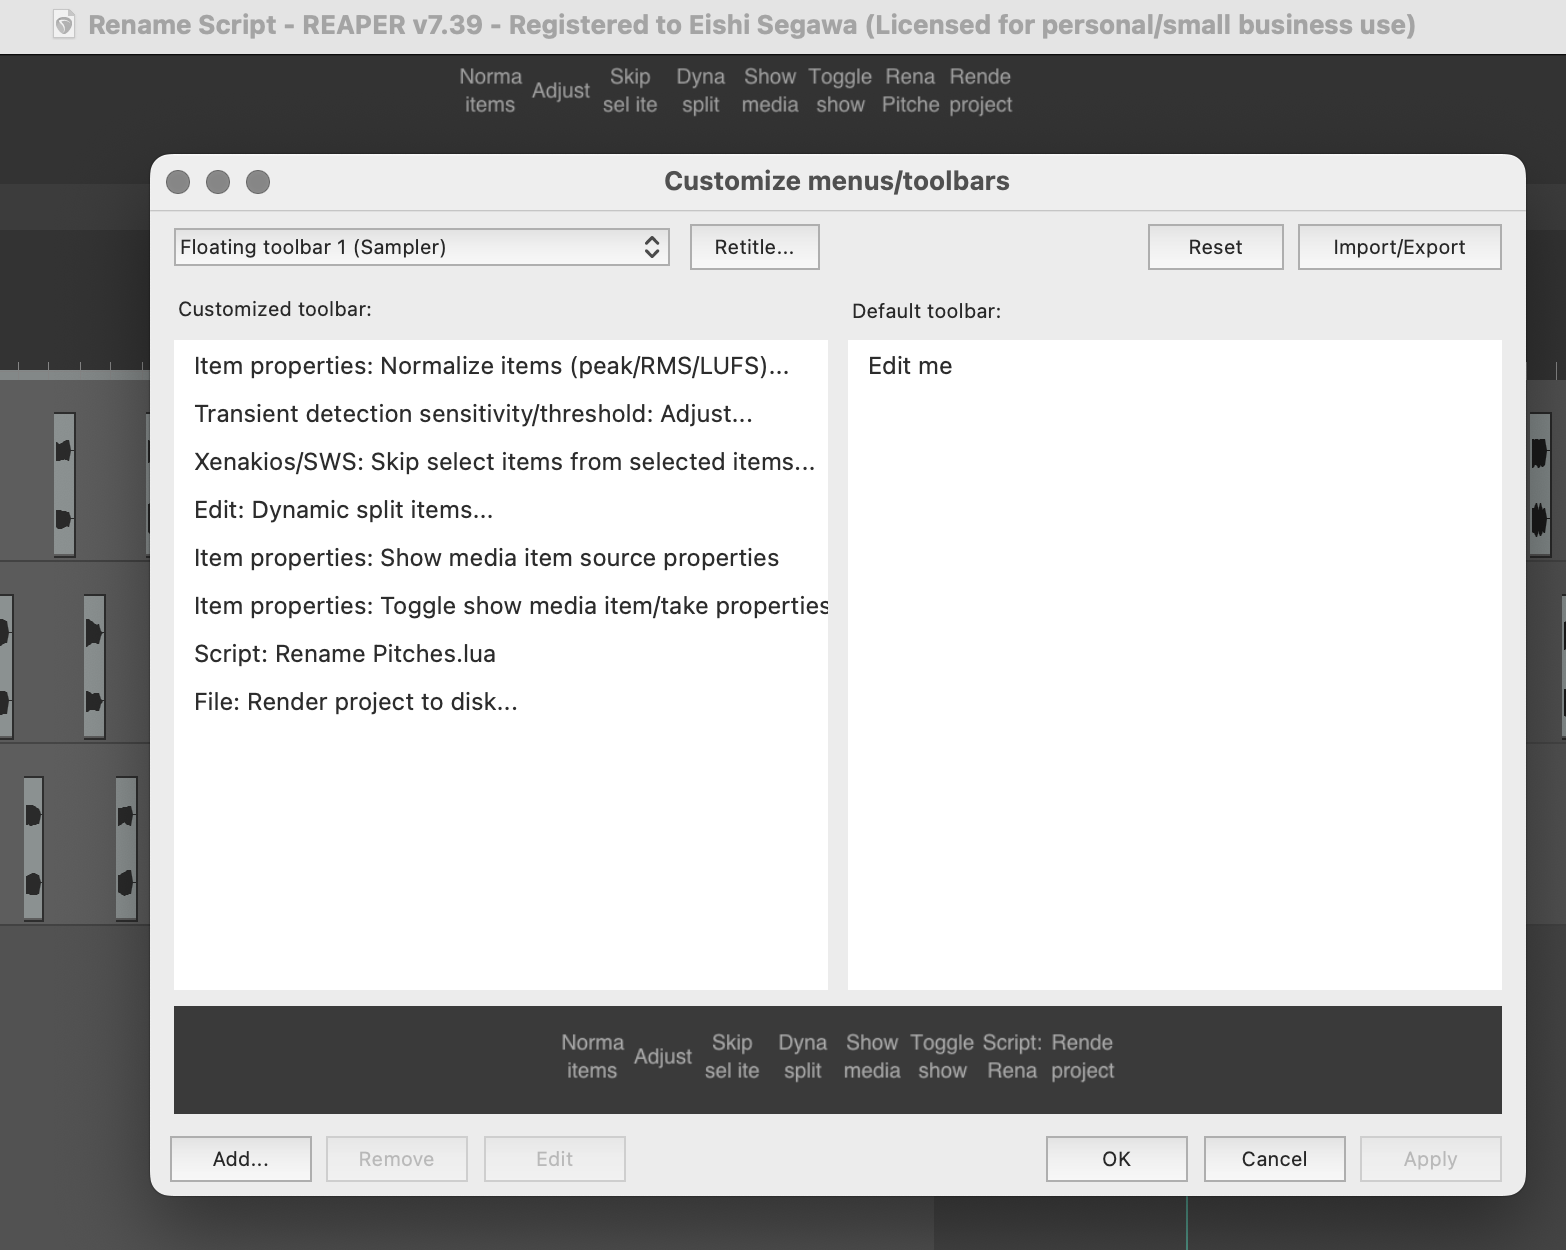Open the Import/Export menu button
Screen dimensions: 1566x1250
[1399, 247]
